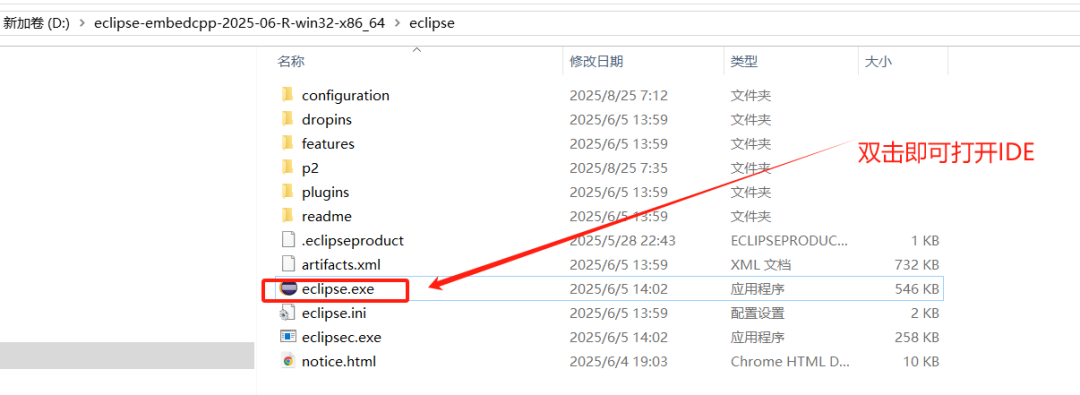Click the 546 KB size cell
Screen dimensions: 1080x395
(917, 289)
